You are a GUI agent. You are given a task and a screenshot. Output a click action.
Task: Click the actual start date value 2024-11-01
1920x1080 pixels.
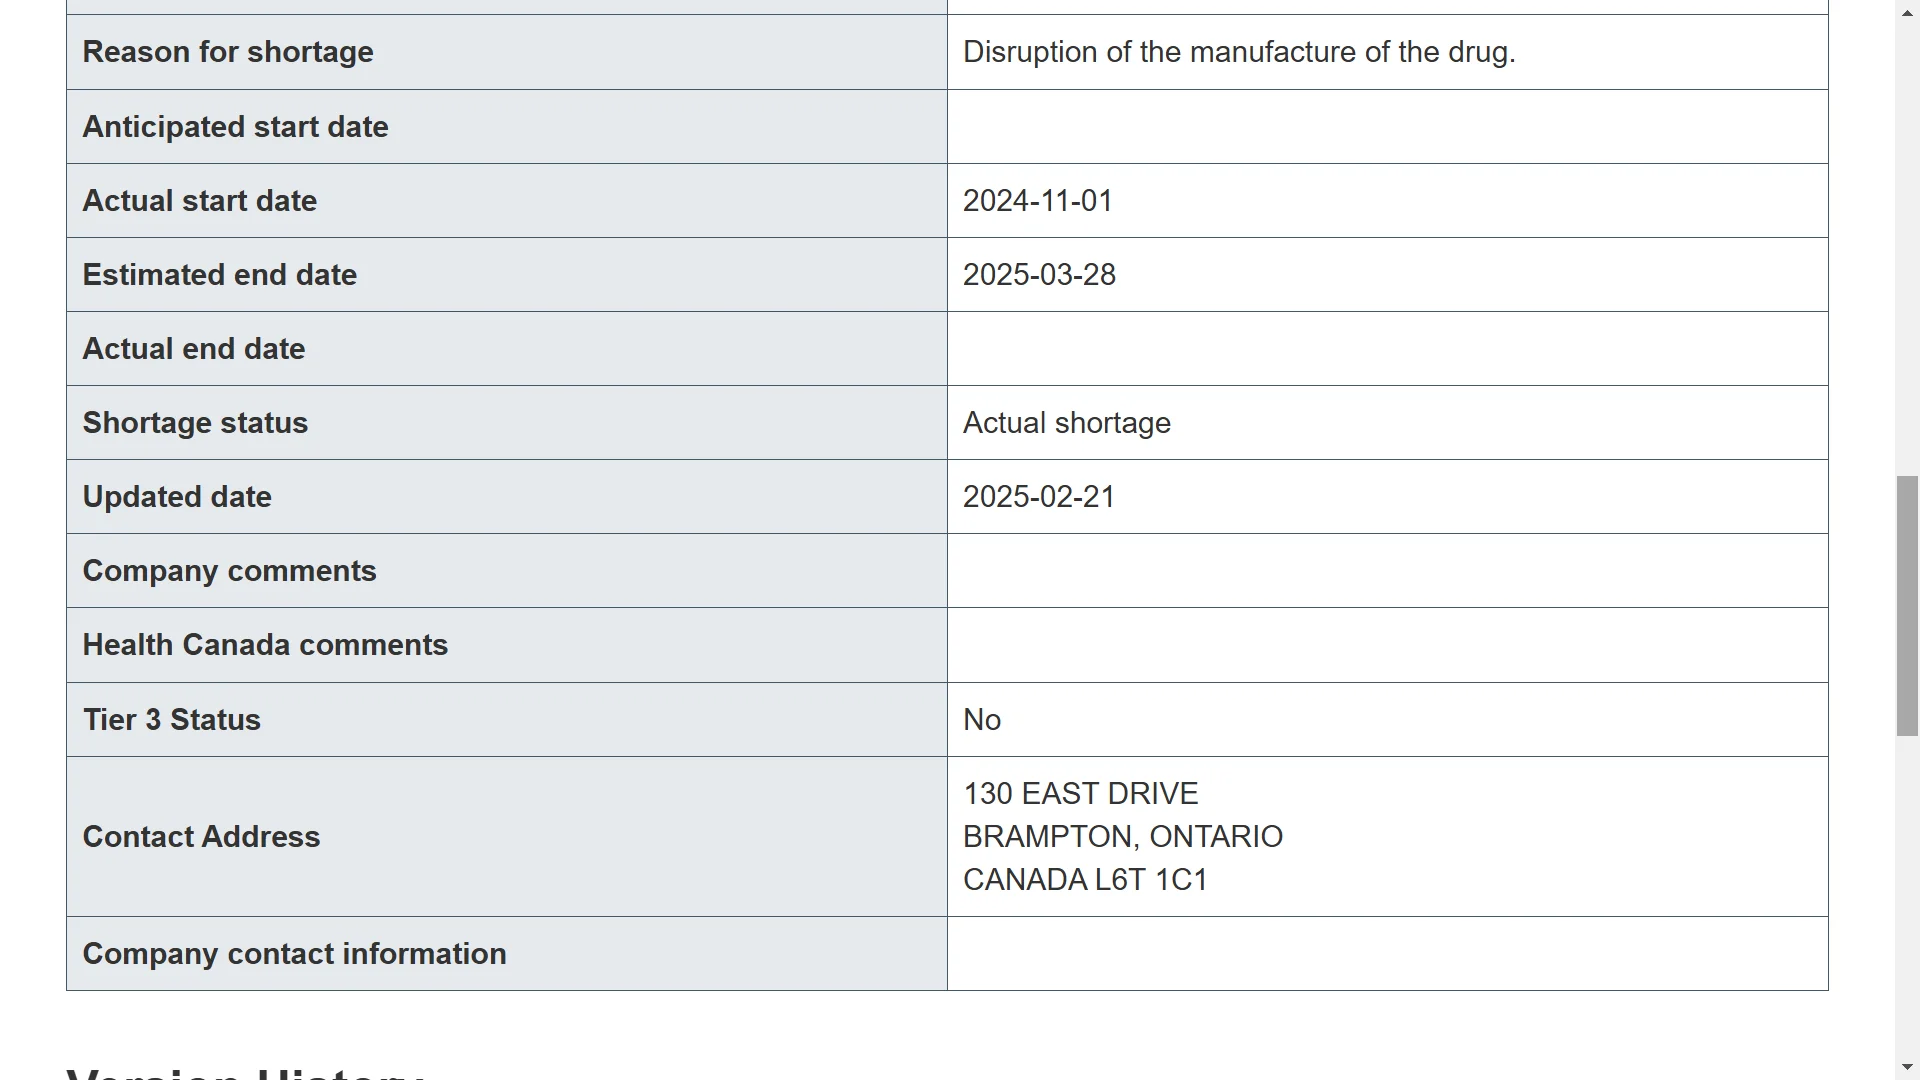1038,201
